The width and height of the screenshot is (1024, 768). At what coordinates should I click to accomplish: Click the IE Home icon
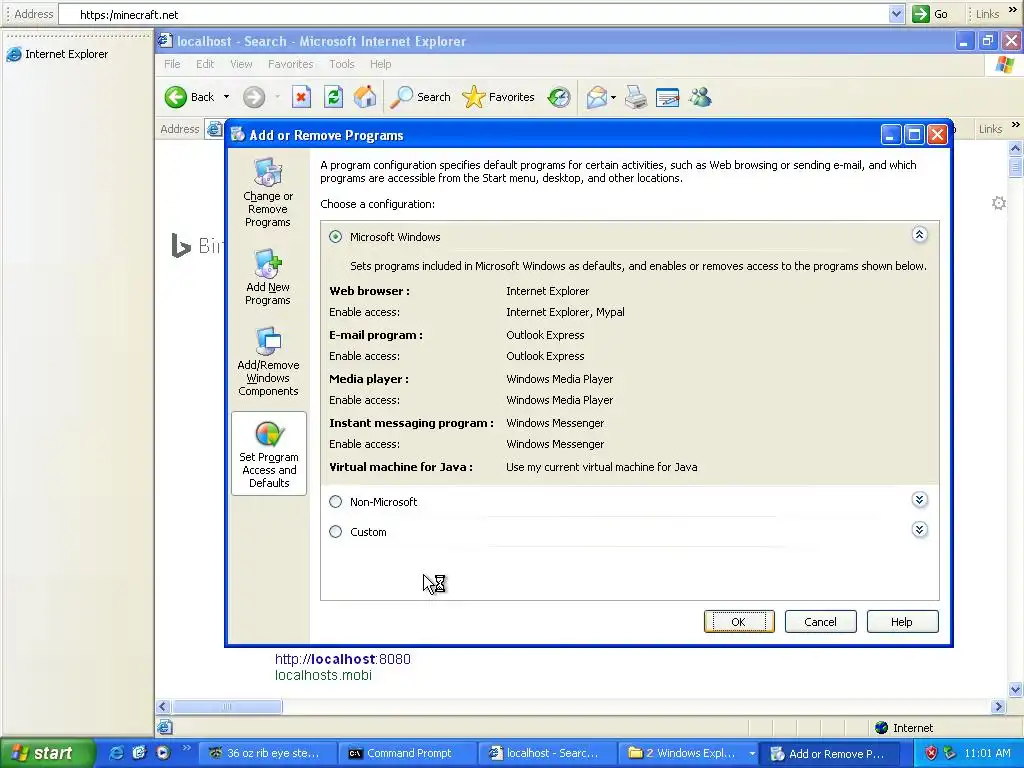click(365, 97)
